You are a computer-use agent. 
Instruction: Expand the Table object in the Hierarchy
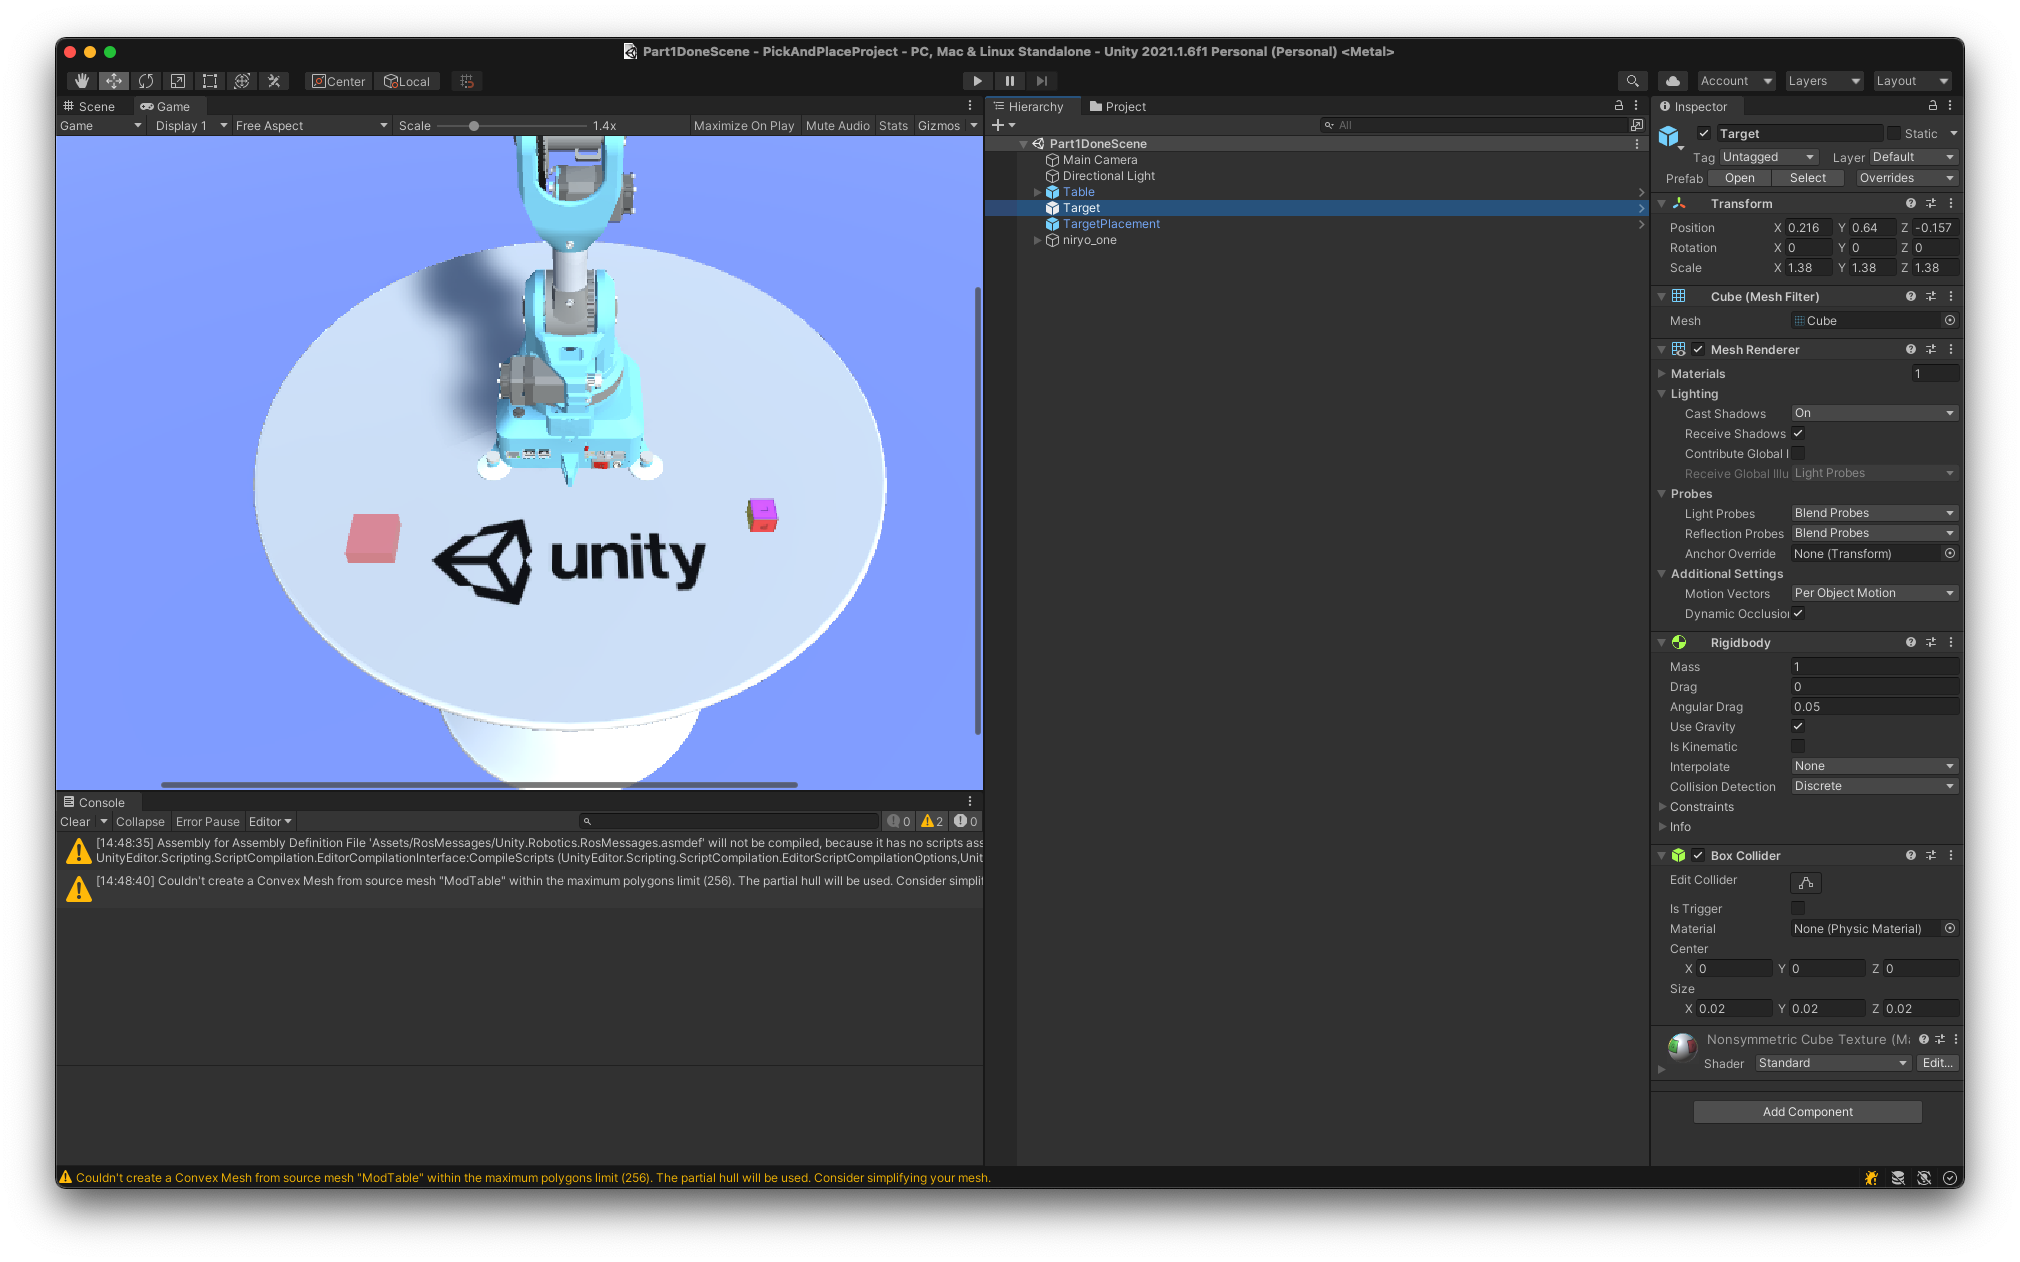tap(1037, 191)
